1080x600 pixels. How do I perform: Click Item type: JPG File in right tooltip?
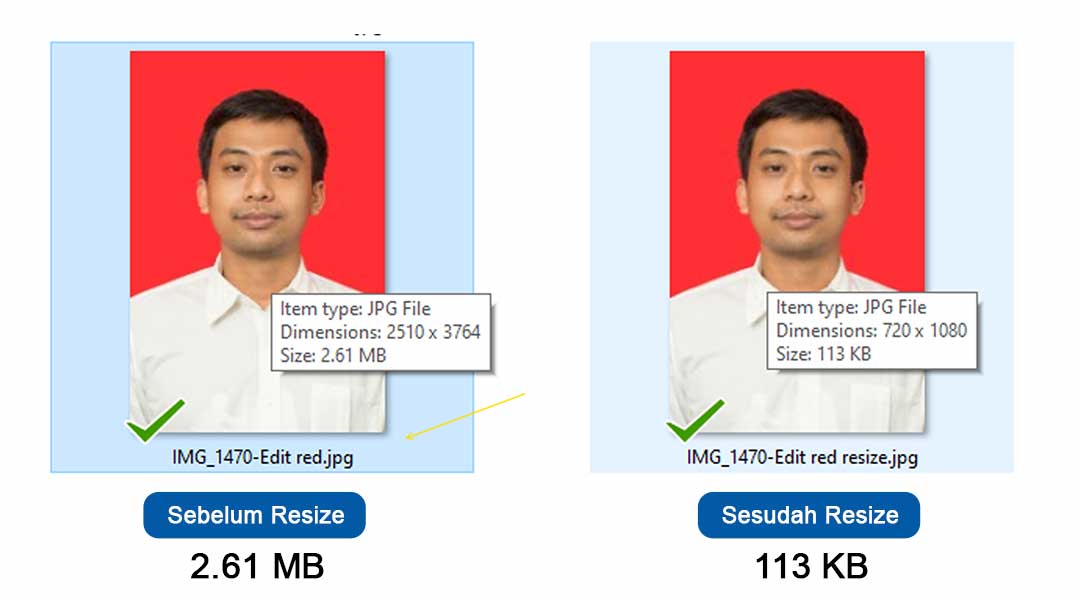click(x=851, y=307)
